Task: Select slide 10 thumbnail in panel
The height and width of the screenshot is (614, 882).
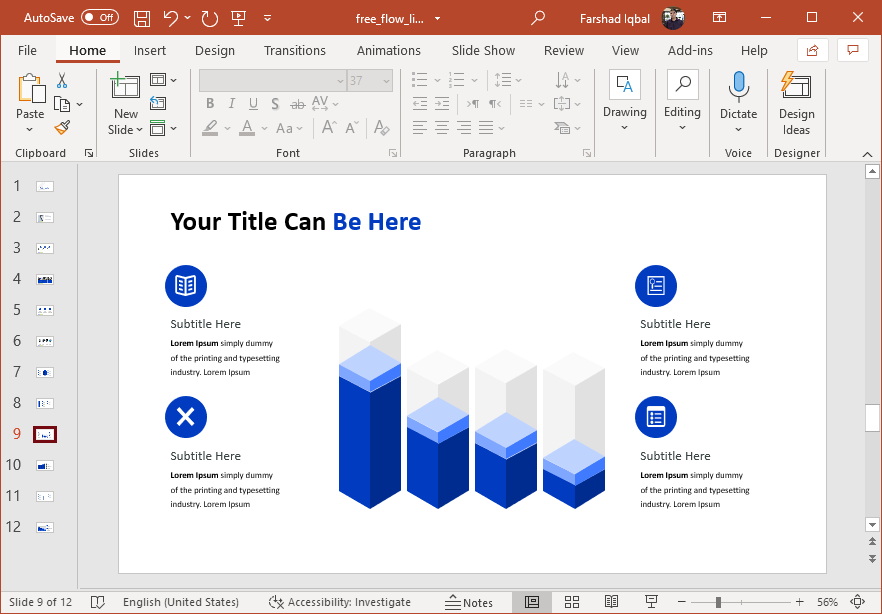Action: (45, 465)
